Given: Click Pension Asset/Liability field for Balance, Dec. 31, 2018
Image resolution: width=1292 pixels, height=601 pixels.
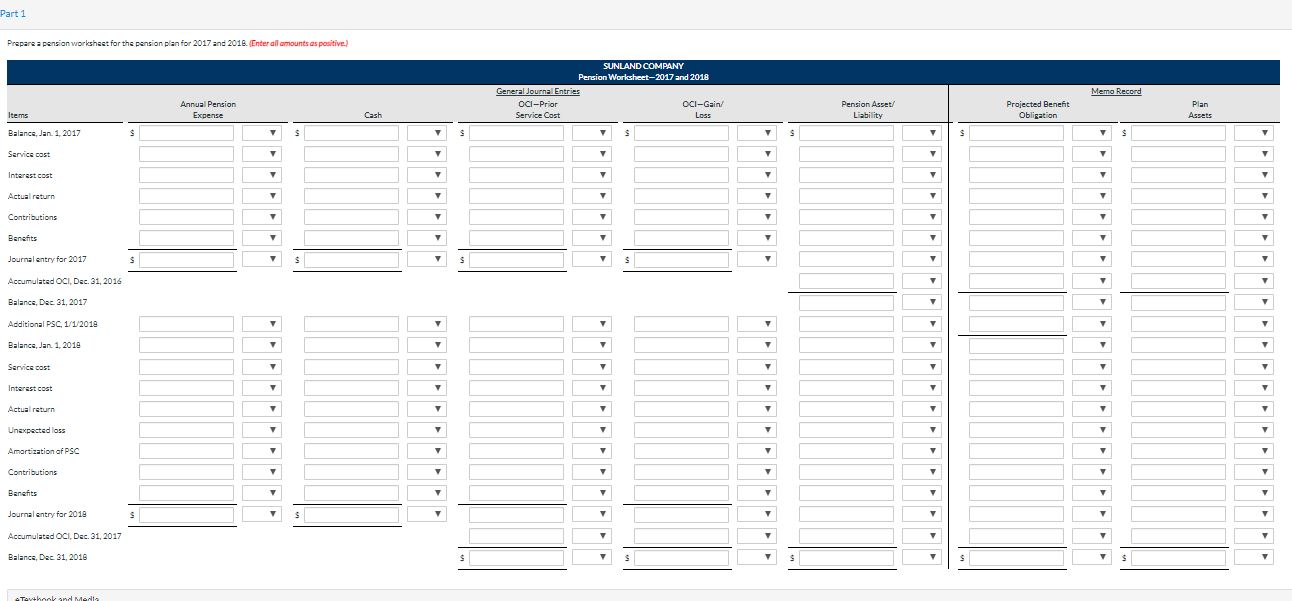Looking at the screenshot, I should point(846,557).
